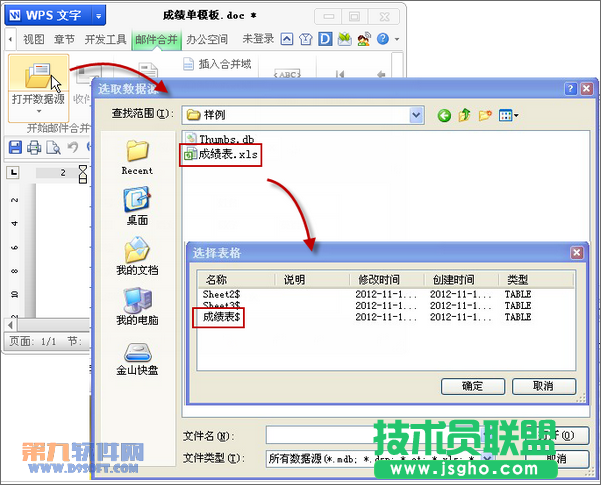Select the 成绩表$ table row
The height and width of the screenshot is (485, 601).
click(386, 317)
